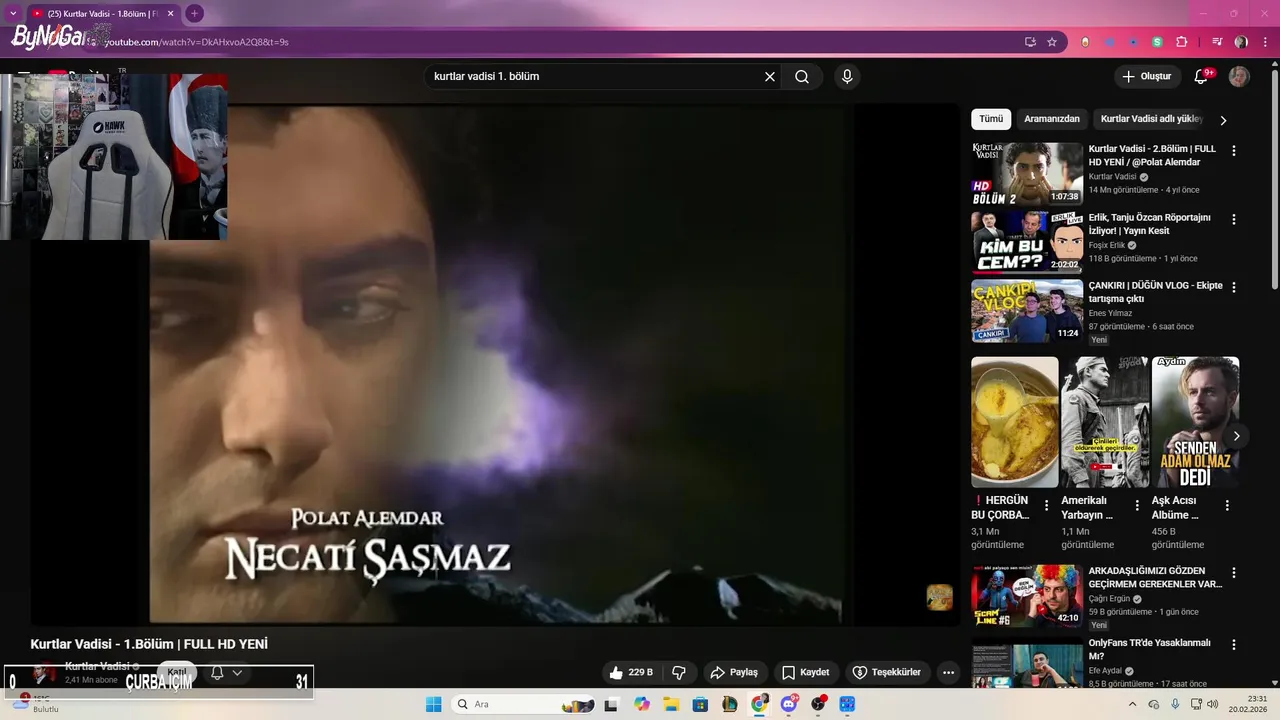The image size is (1280, 720).
Task: Open options for 'Aşk Acısı Albüme' short
Action: coord(1227,506)
